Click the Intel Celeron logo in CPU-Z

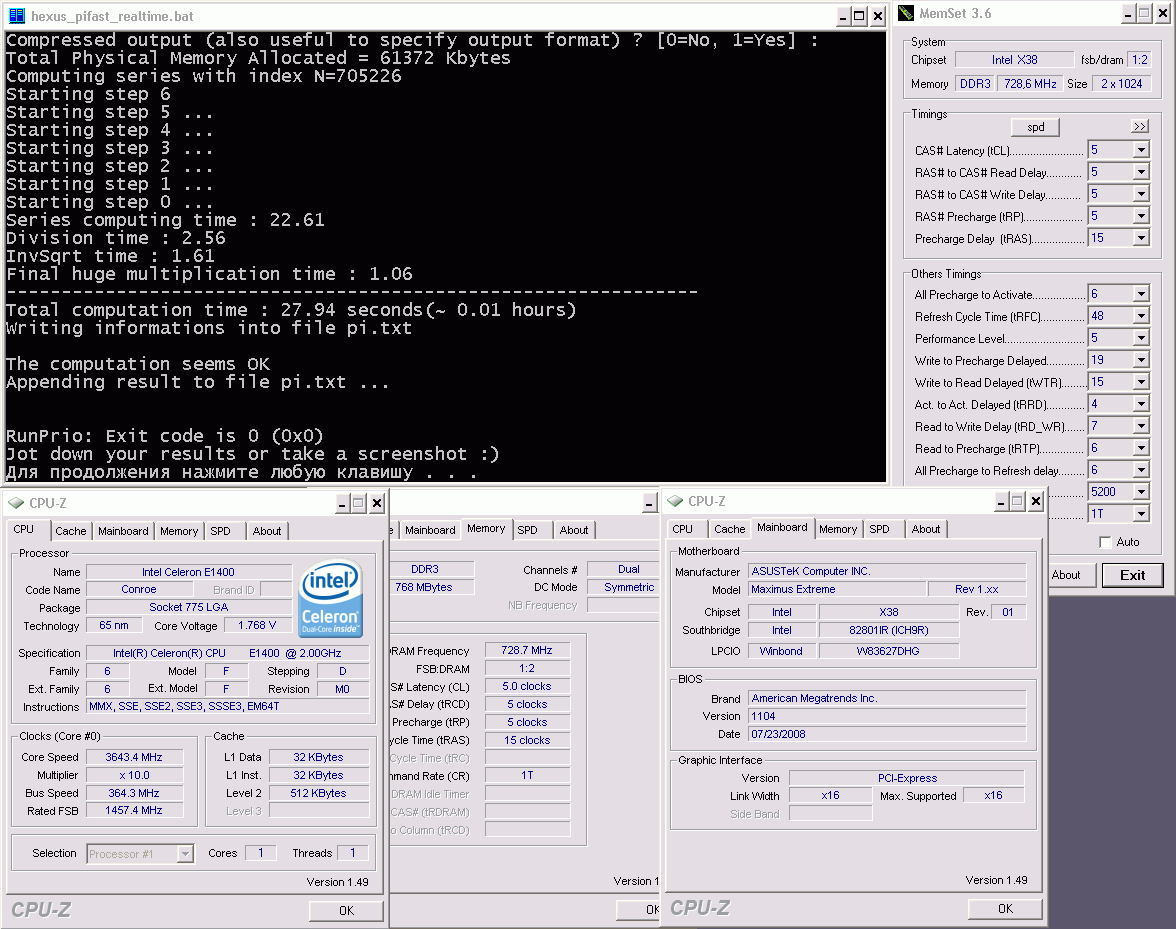[330, 600]
